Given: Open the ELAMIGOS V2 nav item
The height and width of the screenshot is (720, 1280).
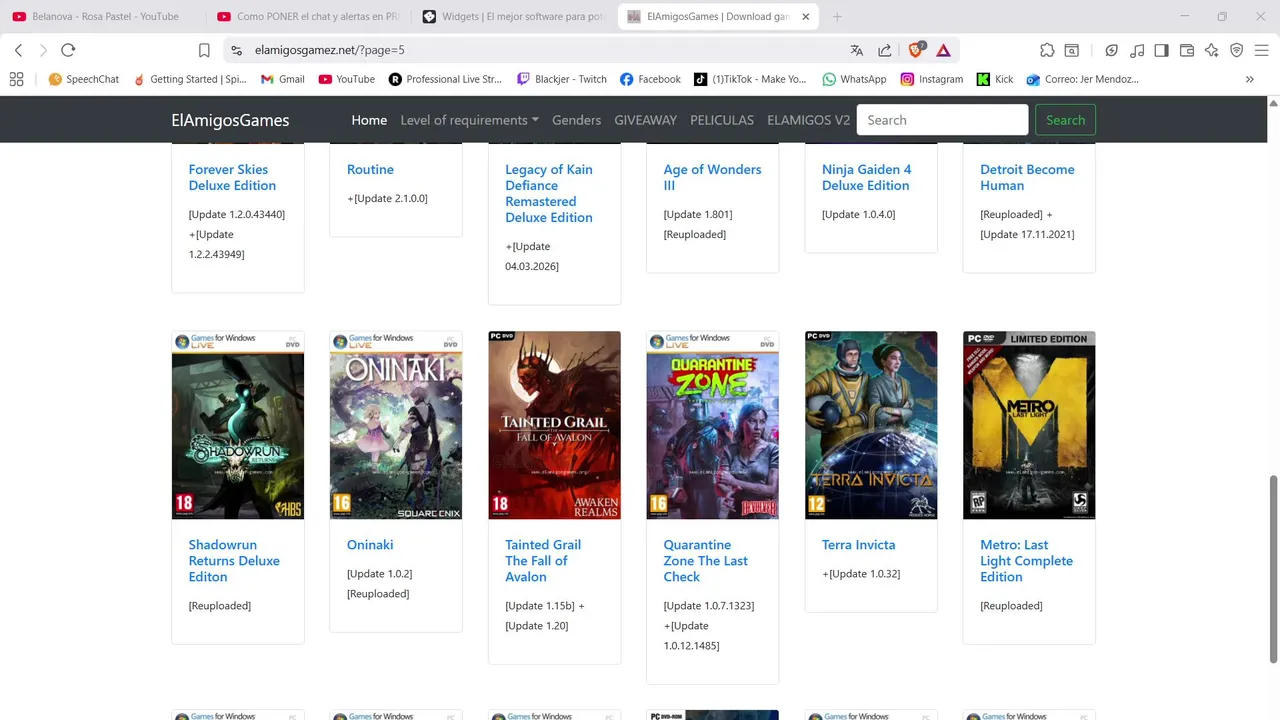Looking at the screenshot, I should coord(808,120).
